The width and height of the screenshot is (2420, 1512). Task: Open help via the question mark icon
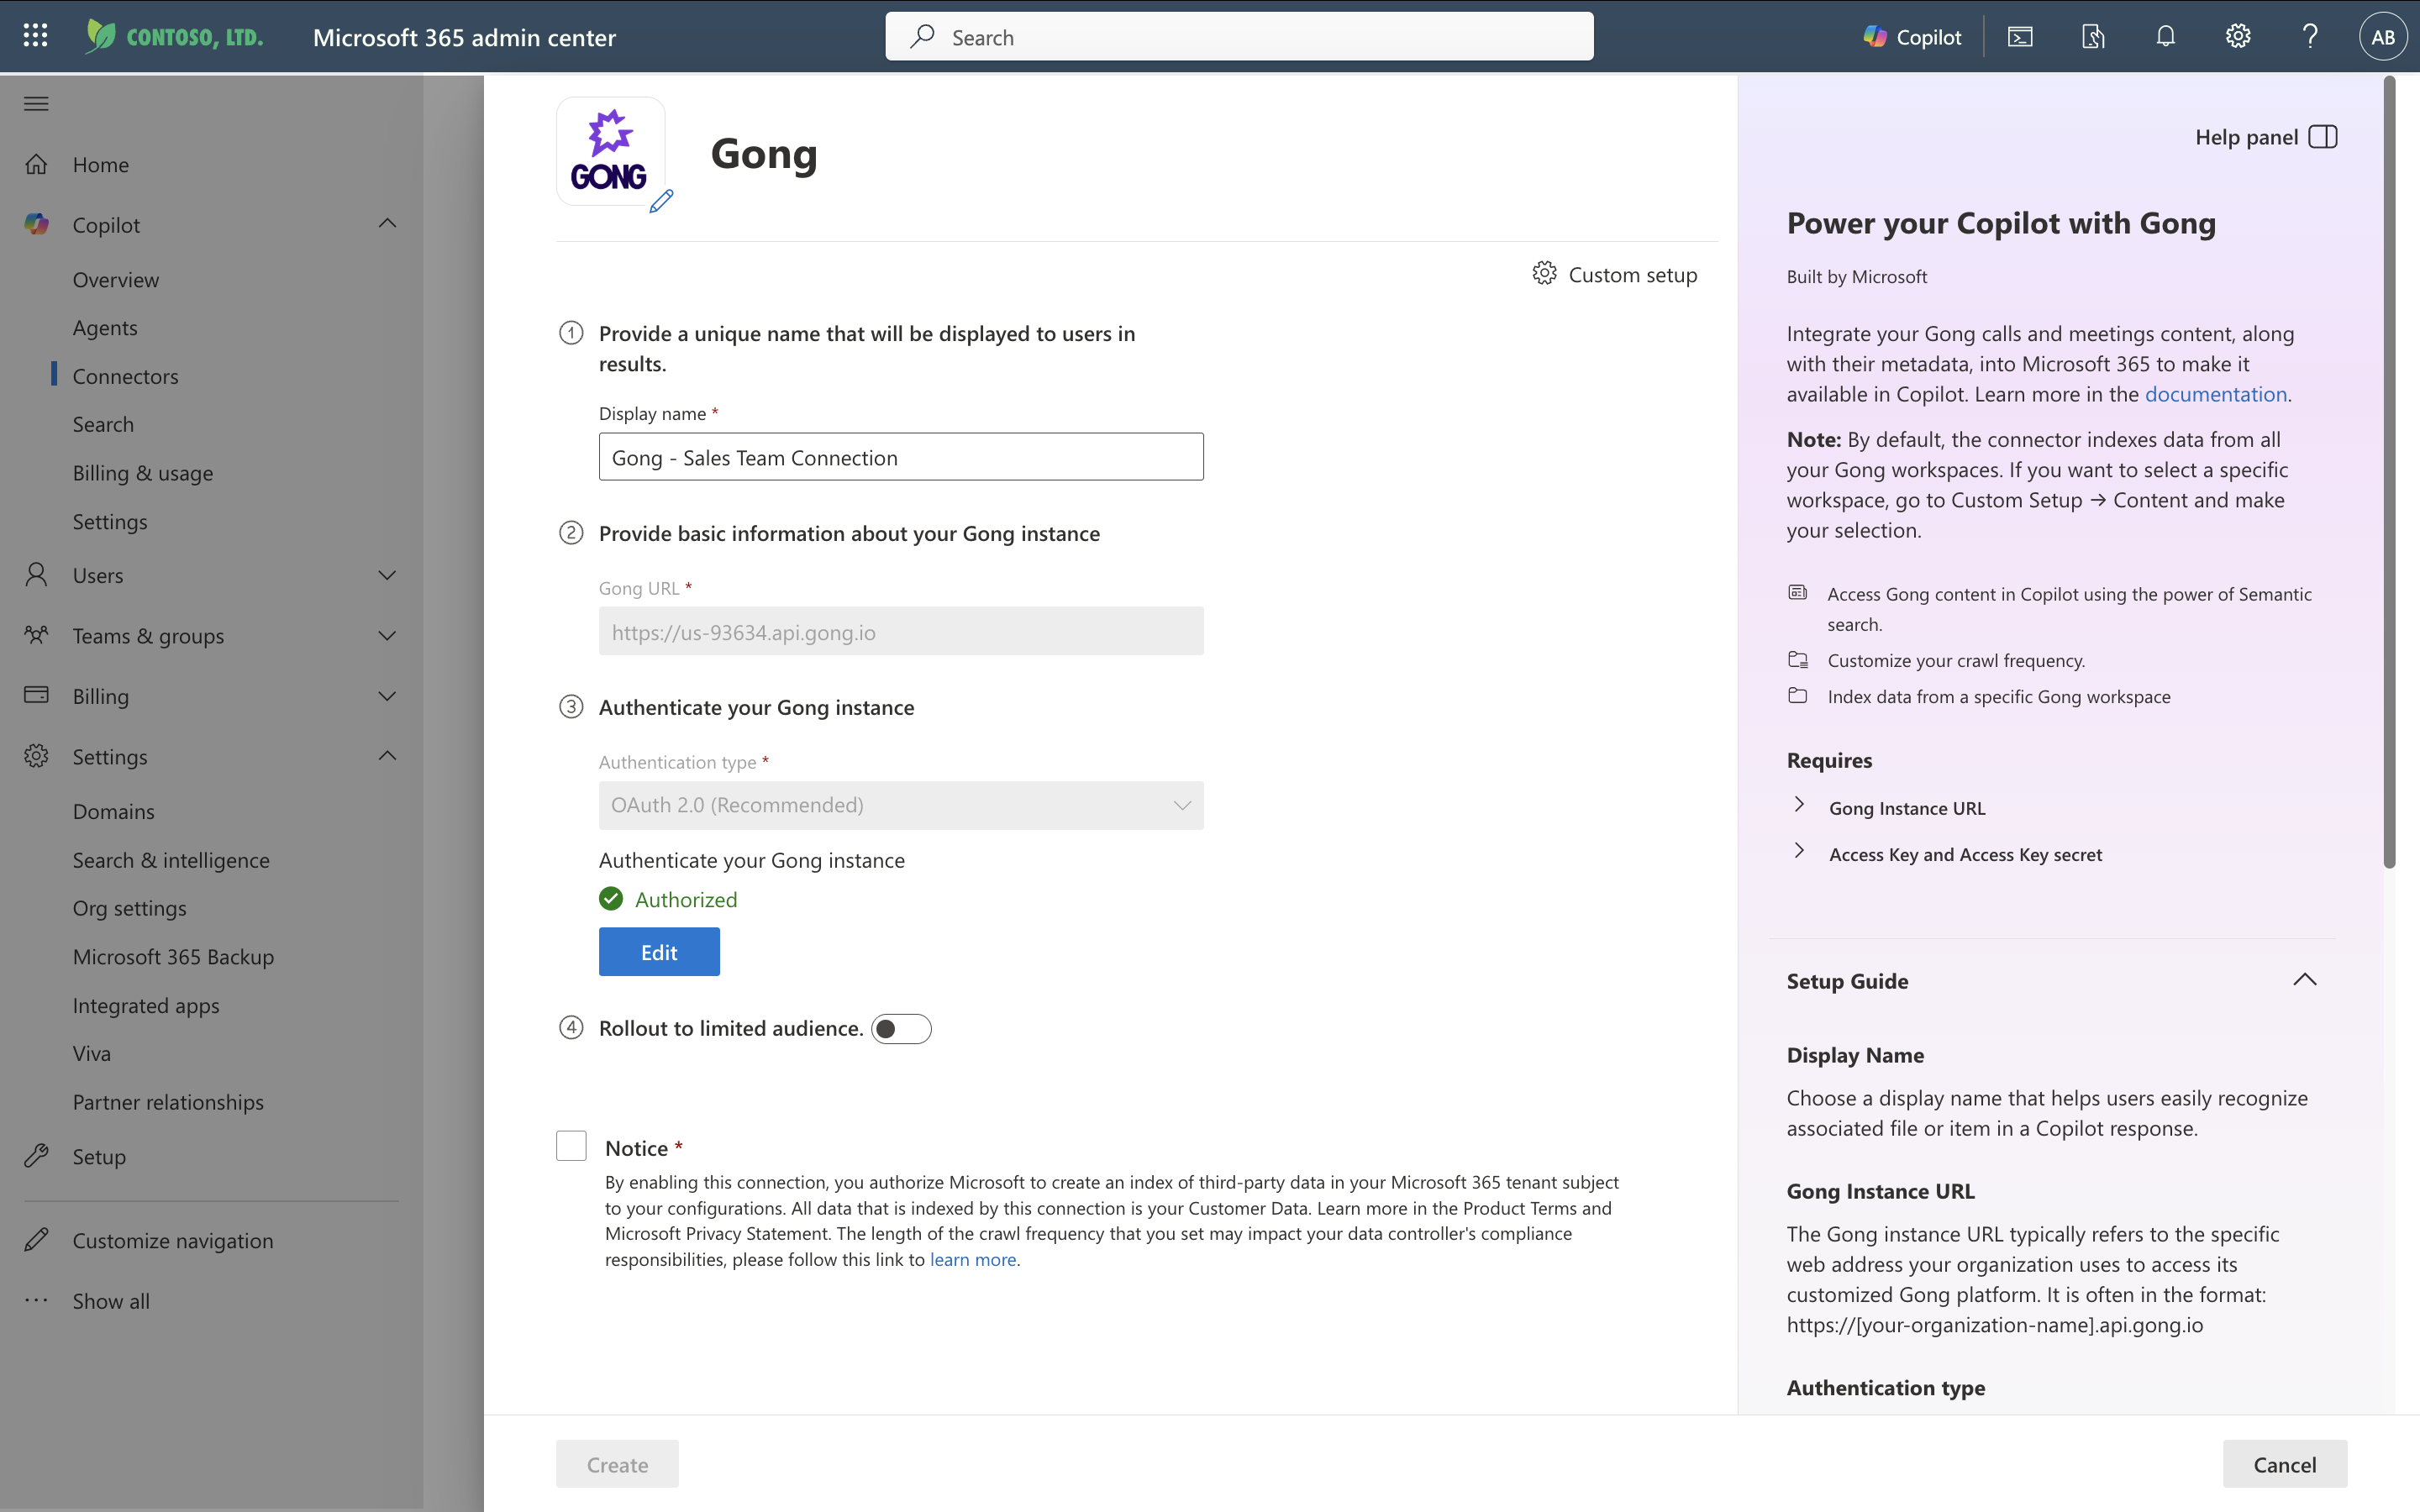[2310, 36]
